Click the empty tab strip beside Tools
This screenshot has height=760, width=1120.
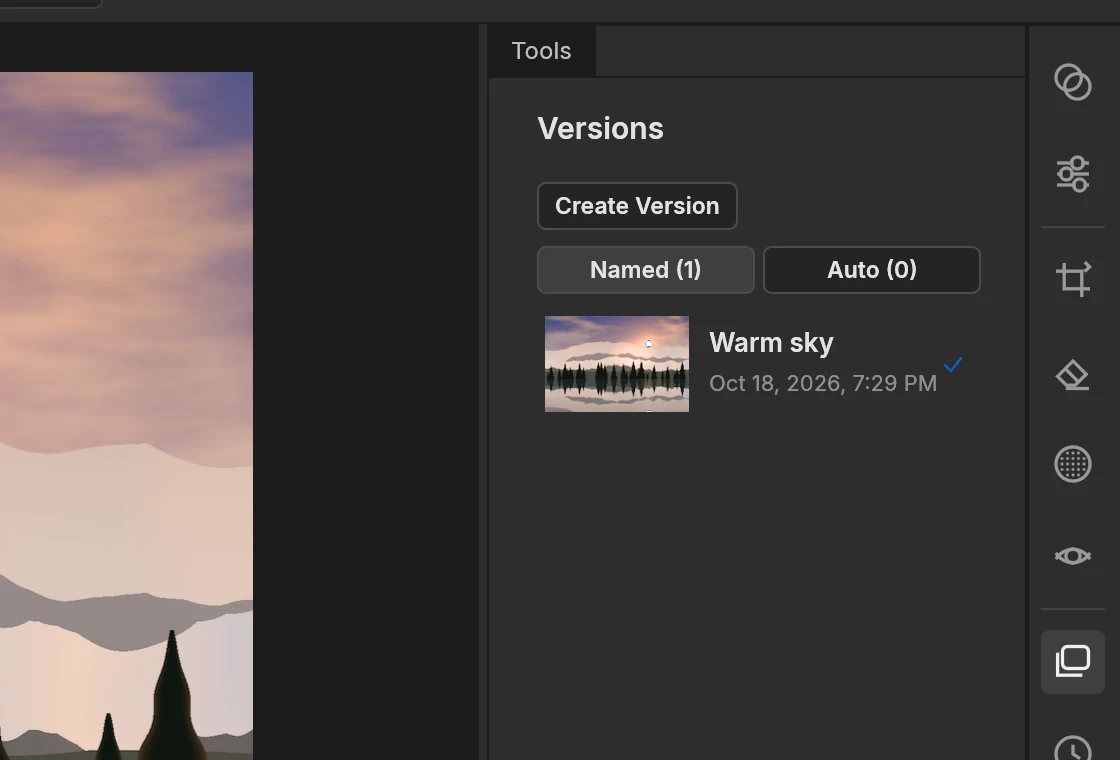pyautogui.click(x=811, y=51)
